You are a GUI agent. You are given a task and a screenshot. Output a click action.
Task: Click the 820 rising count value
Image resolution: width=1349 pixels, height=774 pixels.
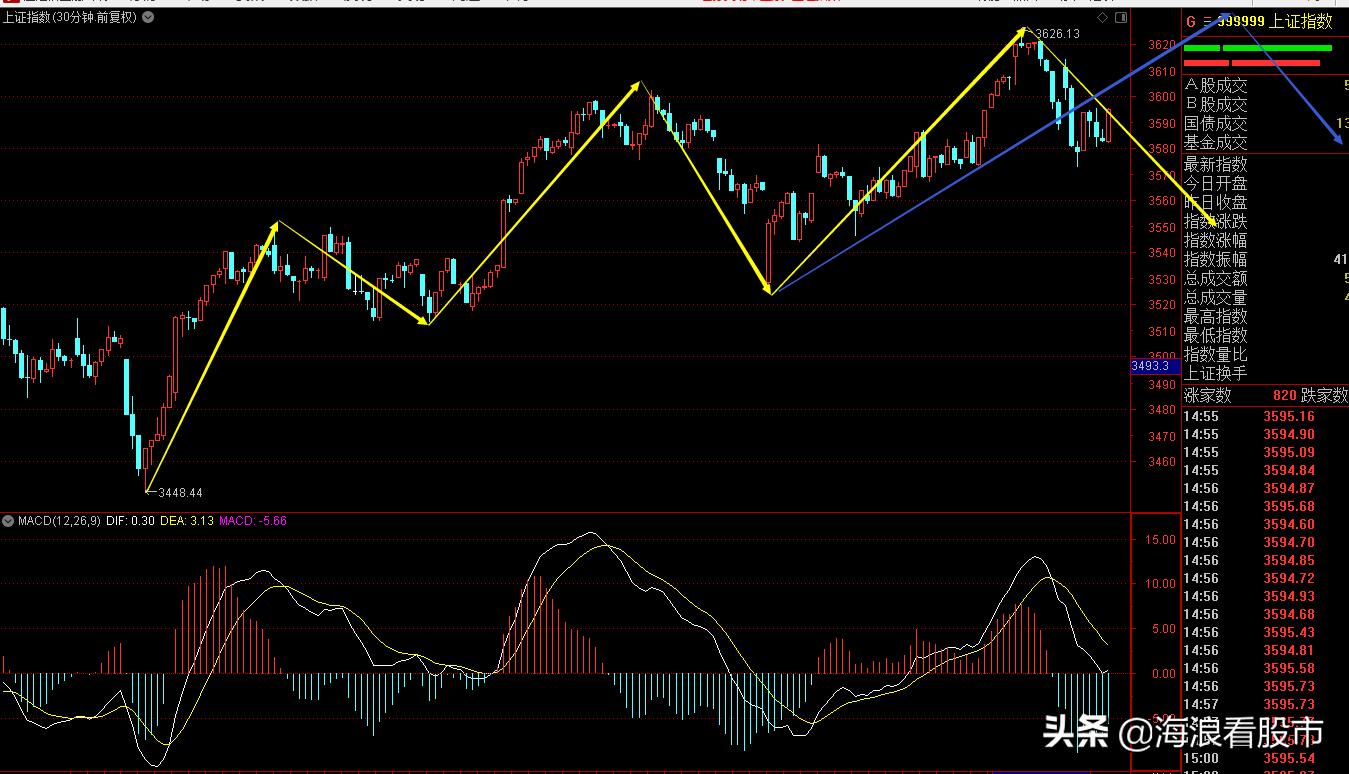click(x=1284, y=396)
